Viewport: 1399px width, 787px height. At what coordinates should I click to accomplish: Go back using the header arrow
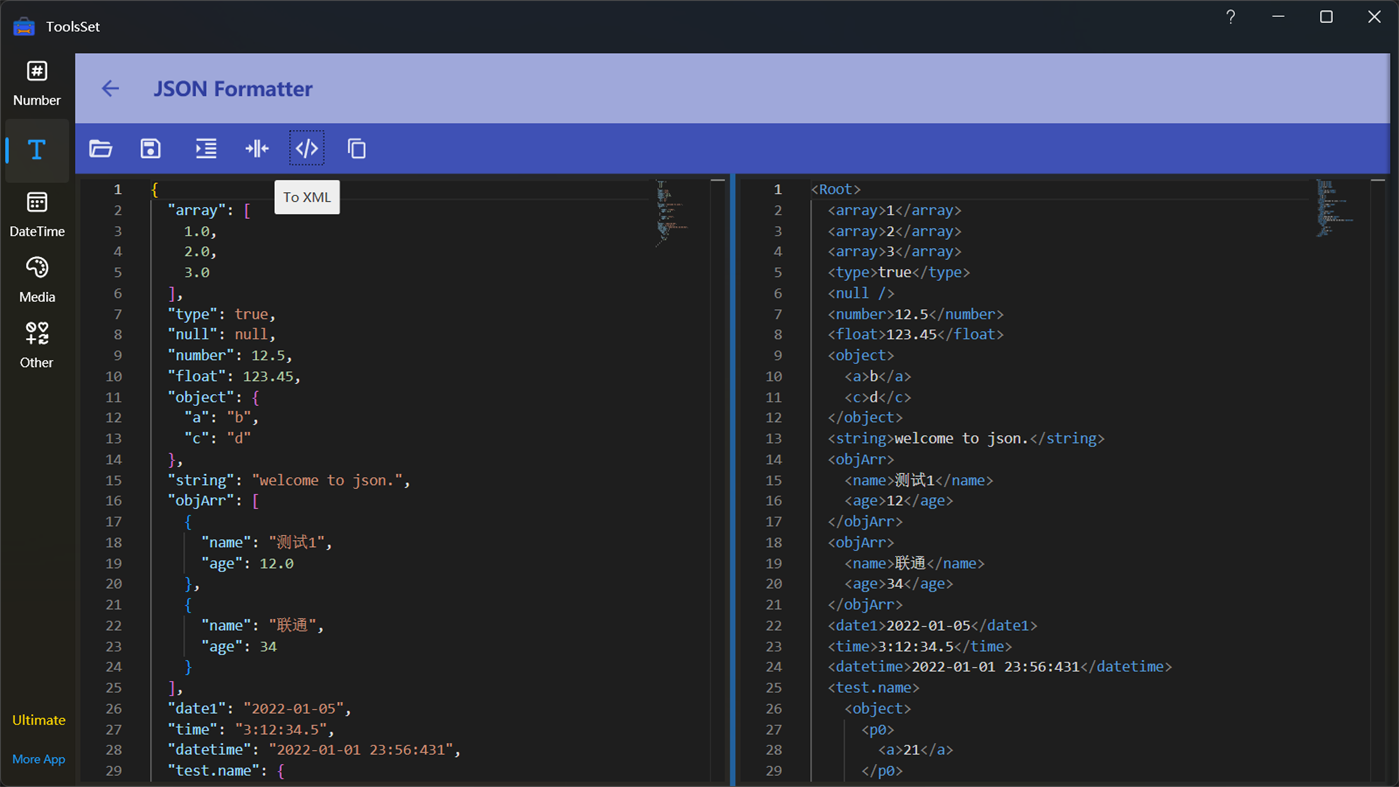coord(110,89)
